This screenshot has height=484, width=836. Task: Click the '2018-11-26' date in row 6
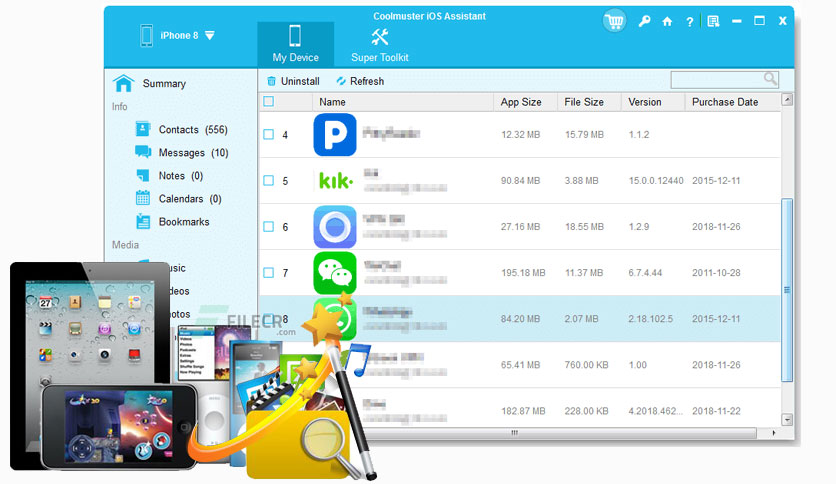[716, 227]
